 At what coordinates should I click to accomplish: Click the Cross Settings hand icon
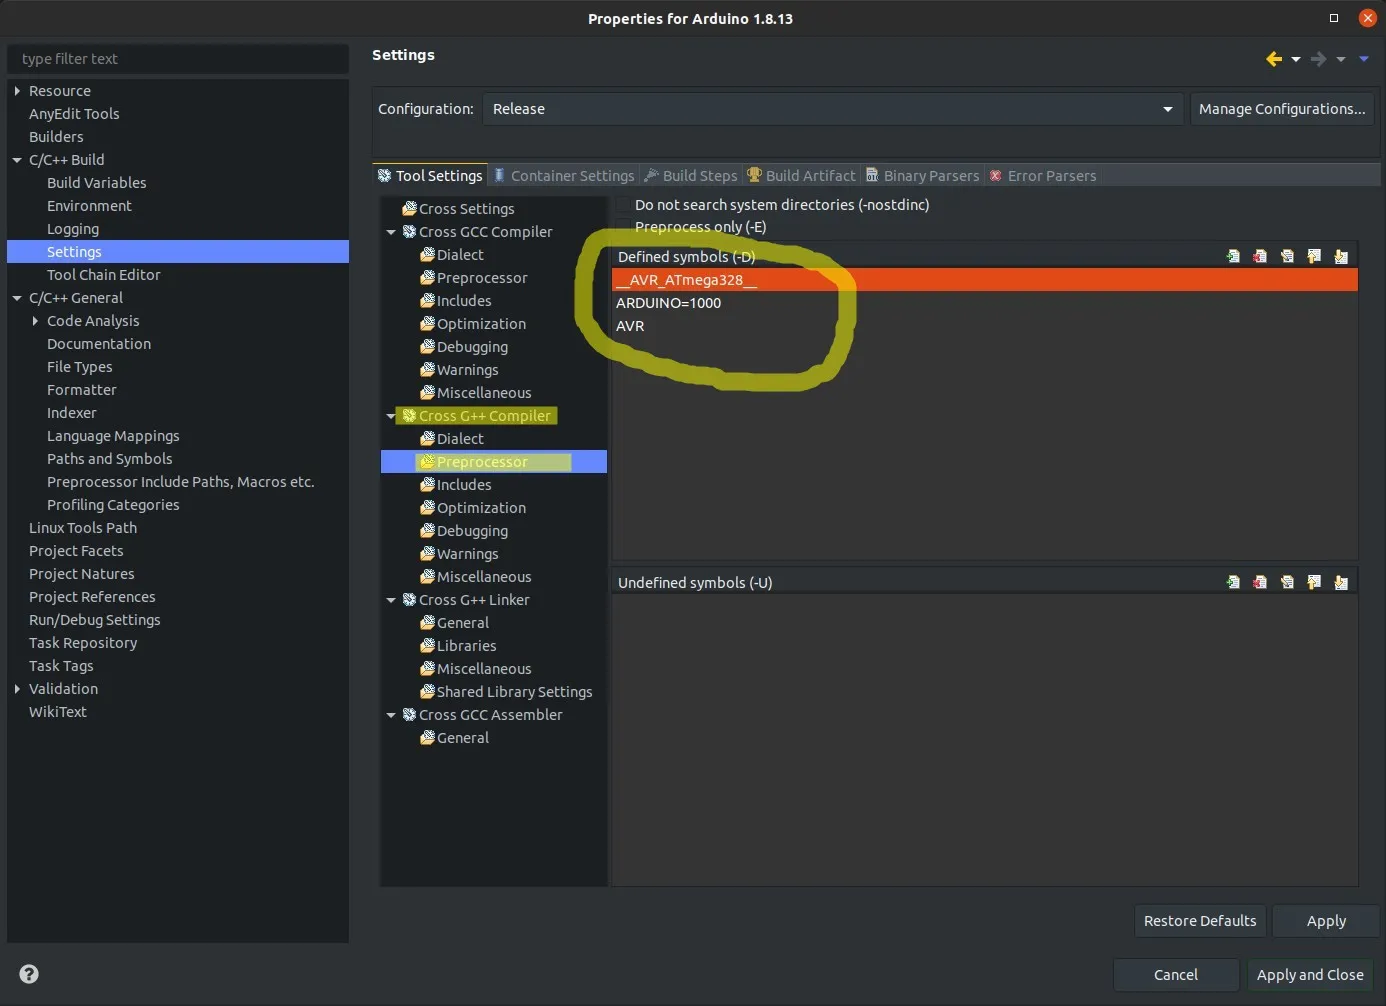coord(409,209)
